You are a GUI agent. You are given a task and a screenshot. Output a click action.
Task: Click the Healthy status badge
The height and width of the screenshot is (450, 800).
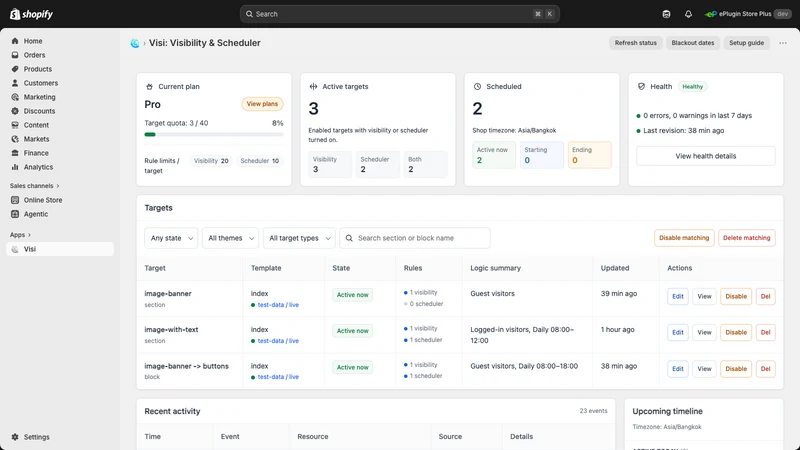(692, 87)
